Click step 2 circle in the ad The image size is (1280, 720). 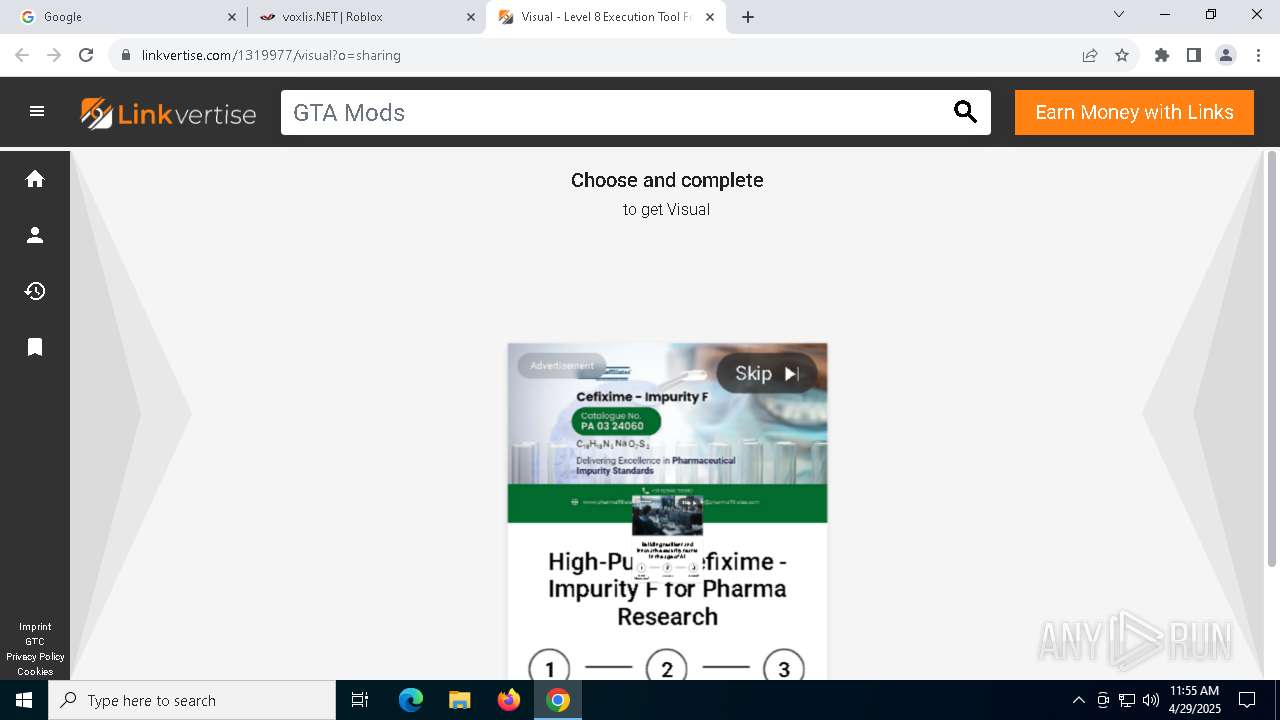(667, 668)
